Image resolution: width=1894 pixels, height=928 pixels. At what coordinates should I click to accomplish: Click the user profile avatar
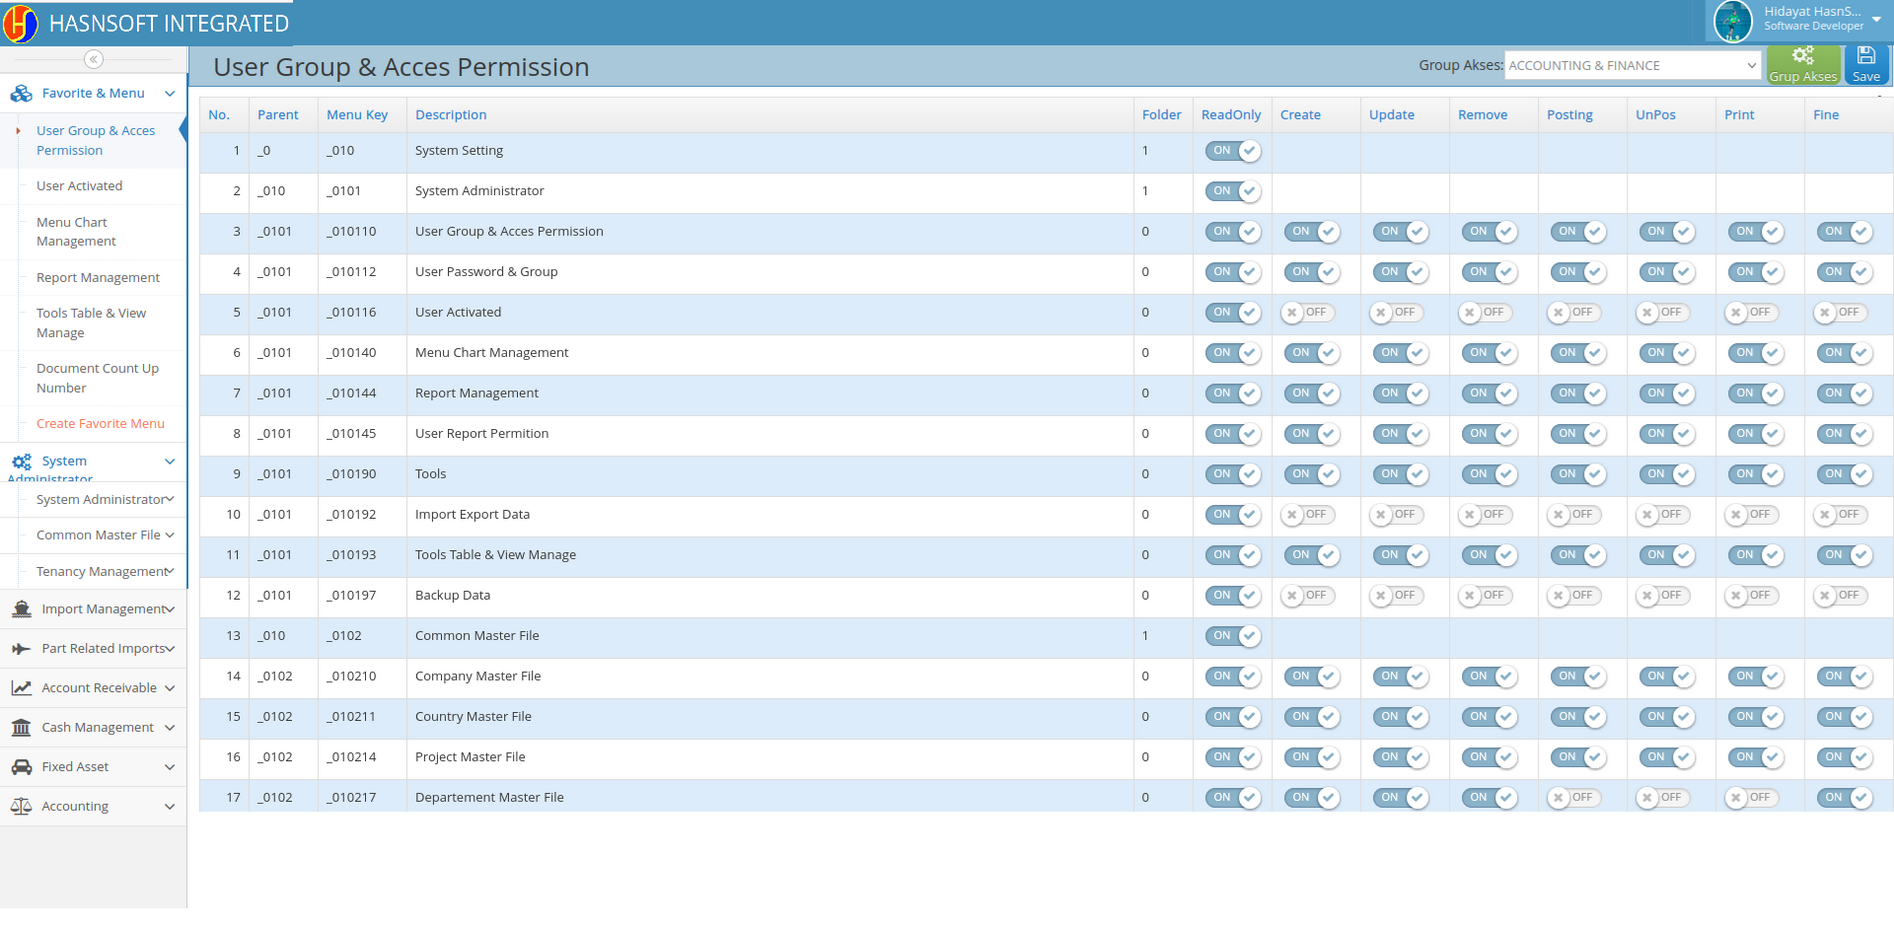[1732, 21]
